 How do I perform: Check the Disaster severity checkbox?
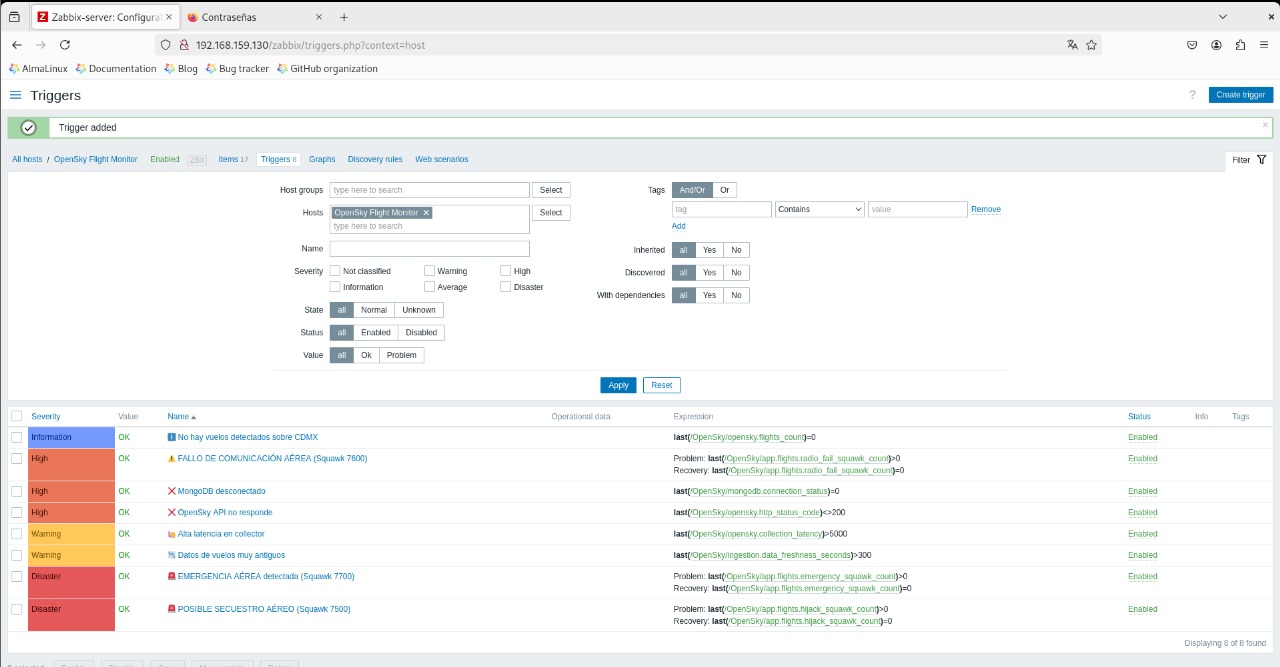tap(506, 287)
